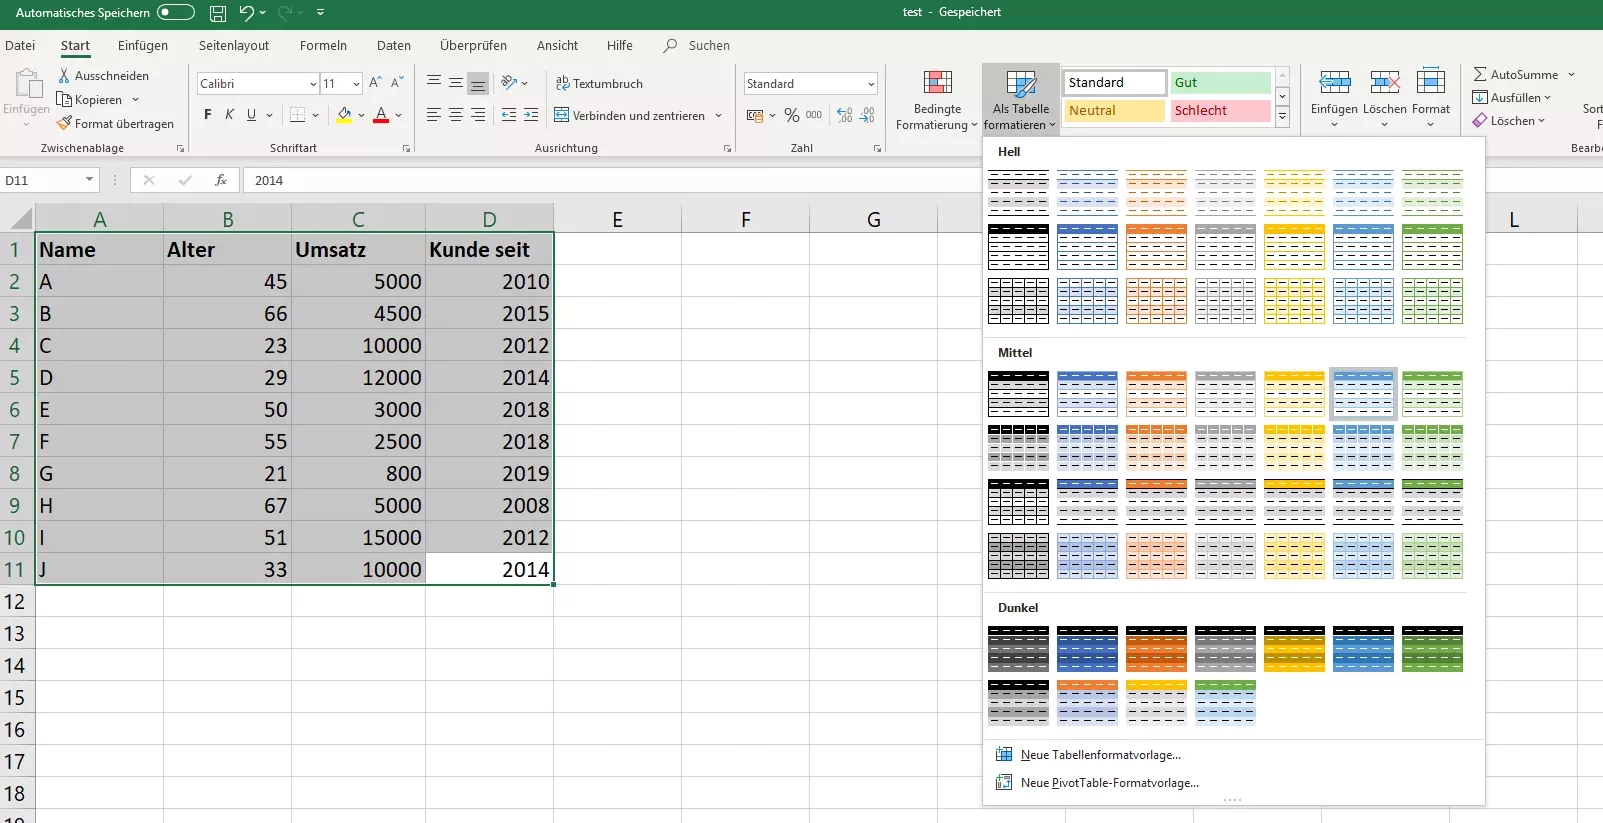Screen dimensions: 1603x823
Task: Align text left icon
Action: [x=434, y=115]
